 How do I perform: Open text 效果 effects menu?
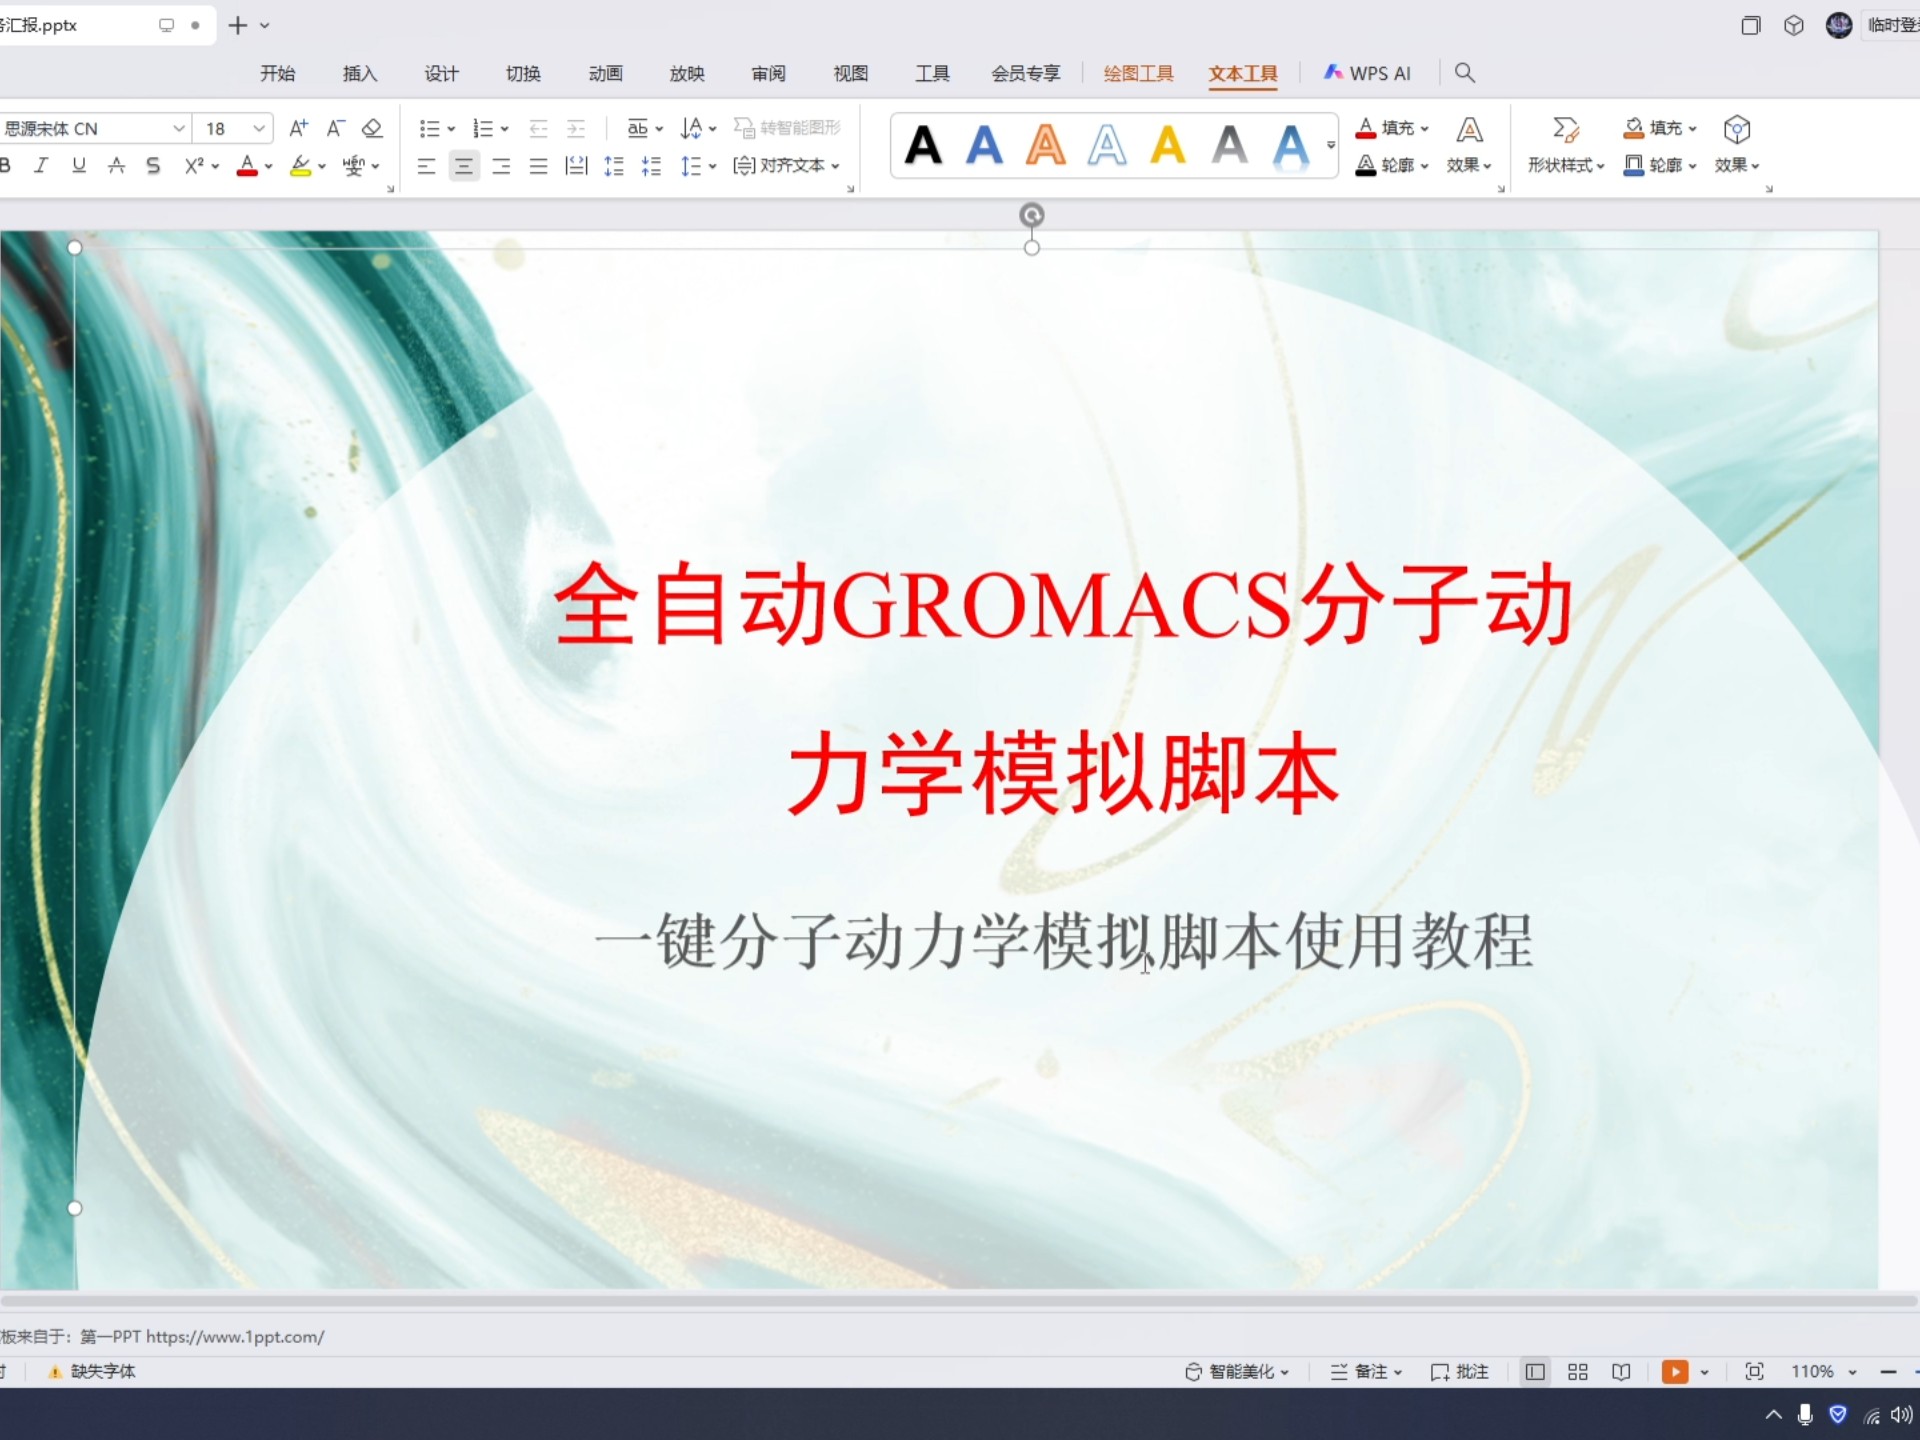pos(1469,146)
